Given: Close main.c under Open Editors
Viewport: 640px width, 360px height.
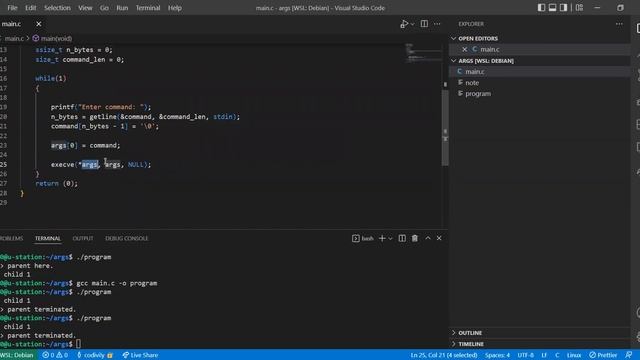Looking at the screenshot, I should 464,49.
